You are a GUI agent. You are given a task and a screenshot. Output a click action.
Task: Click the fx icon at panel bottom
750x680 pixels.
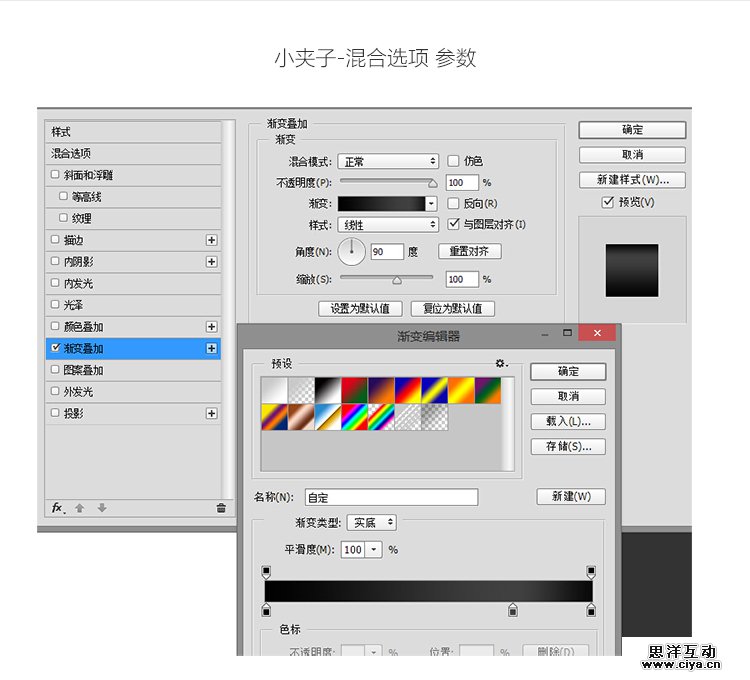tap(58, 508)
